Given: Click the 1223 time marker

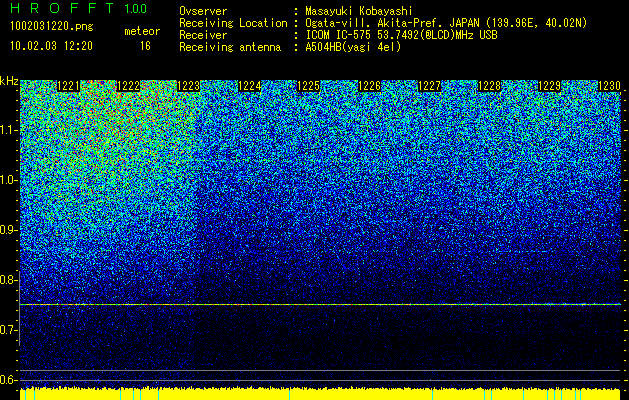Looking at the screenshot, I should click(189, 86).
